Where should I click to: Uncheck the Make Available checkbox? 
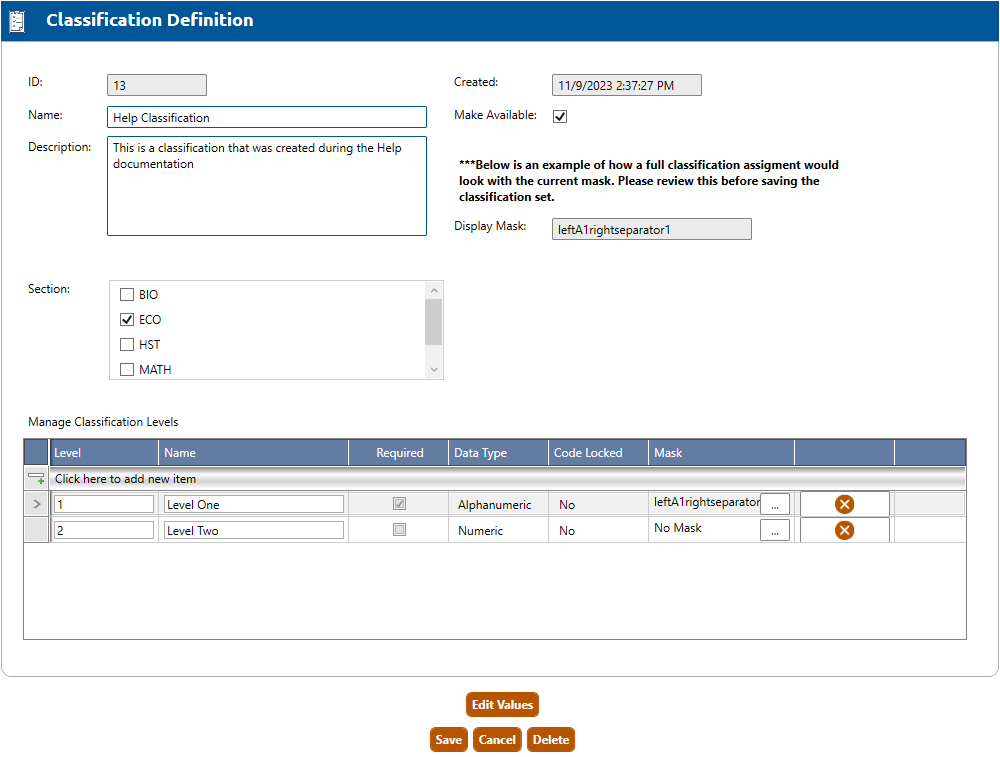(560, 116)
